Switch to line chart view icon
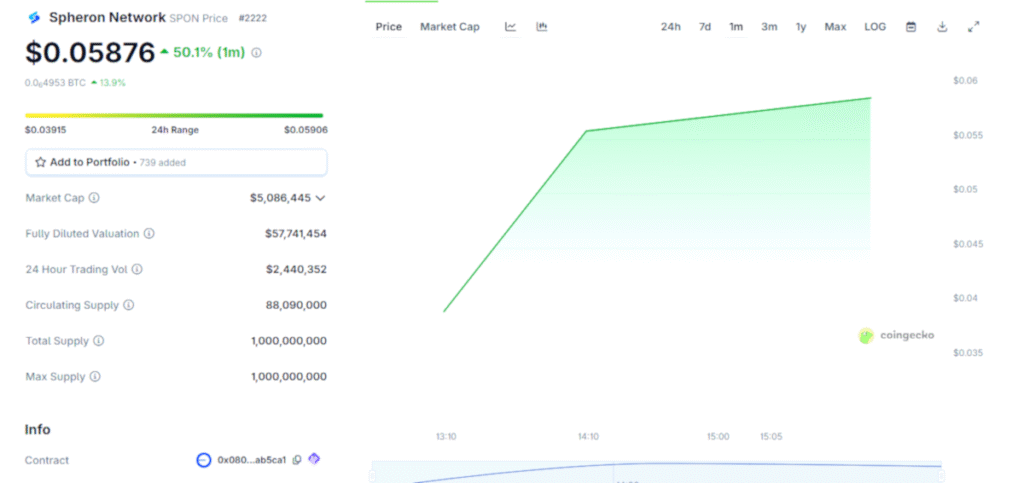The image size is (1024, 483). pos(511,27)
